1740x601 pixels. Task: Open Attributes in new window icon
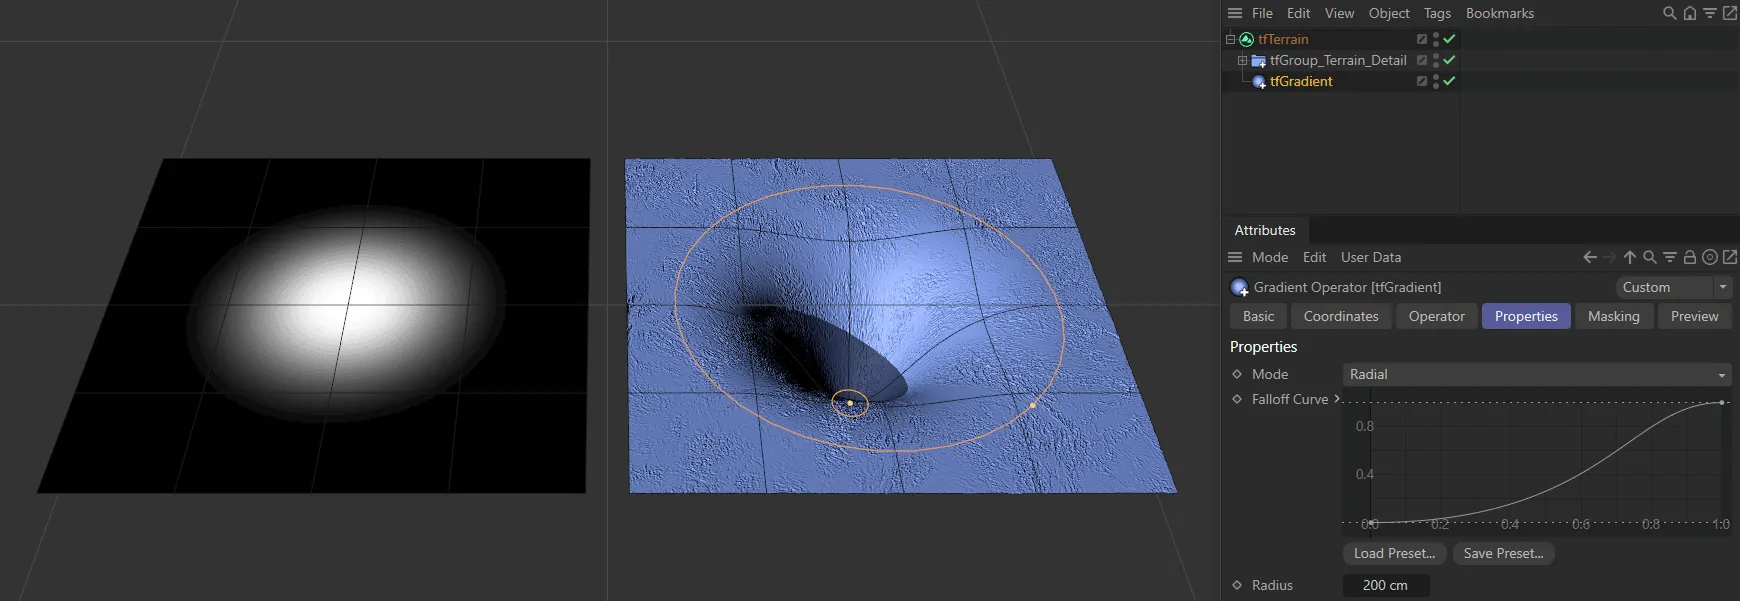click(1730, 257)
